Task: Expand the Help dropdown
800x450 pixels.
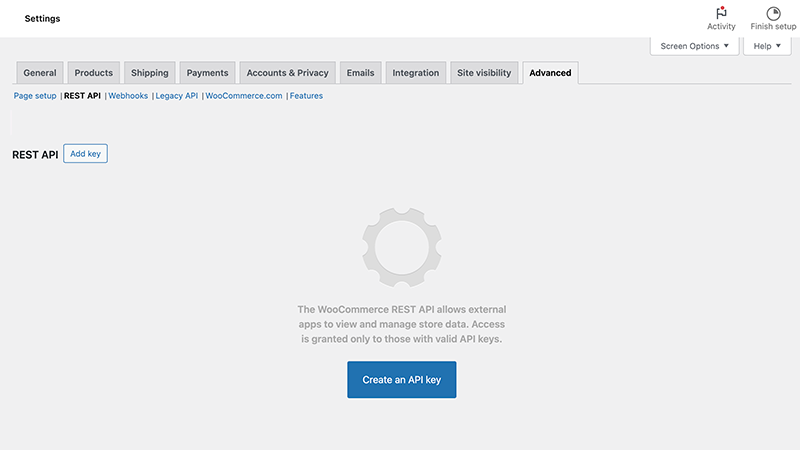Action: pyautogui.click(x=767, y=46)
